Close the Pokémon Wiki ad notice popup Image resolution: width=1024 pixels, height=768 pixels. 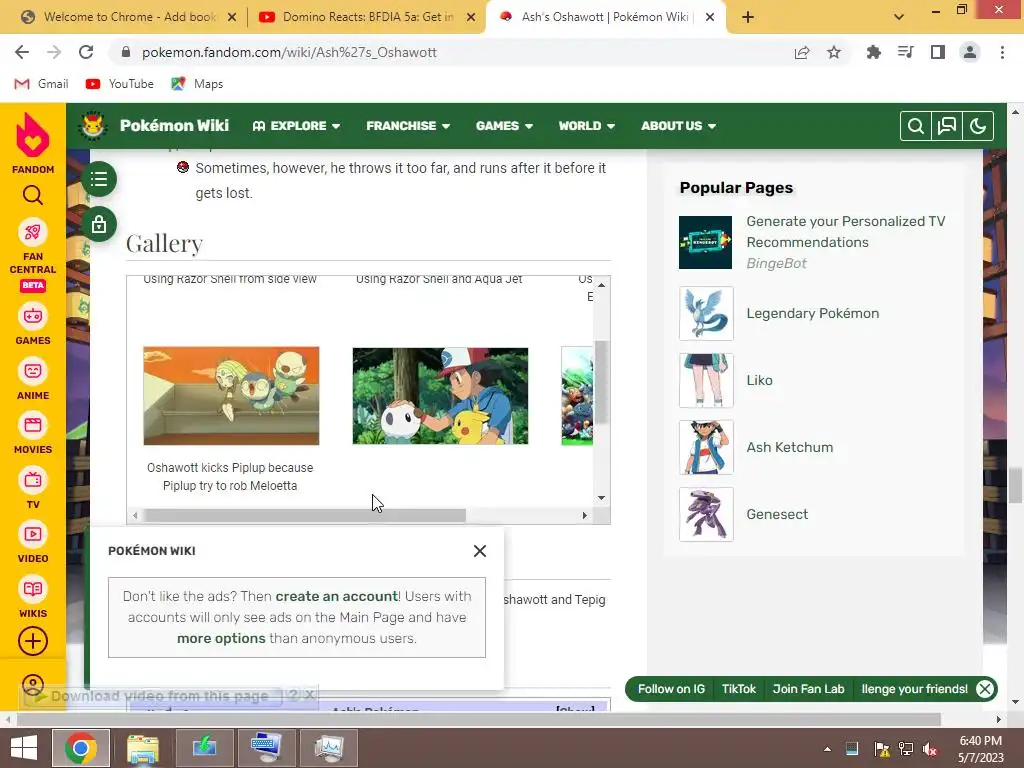(480, 551)
